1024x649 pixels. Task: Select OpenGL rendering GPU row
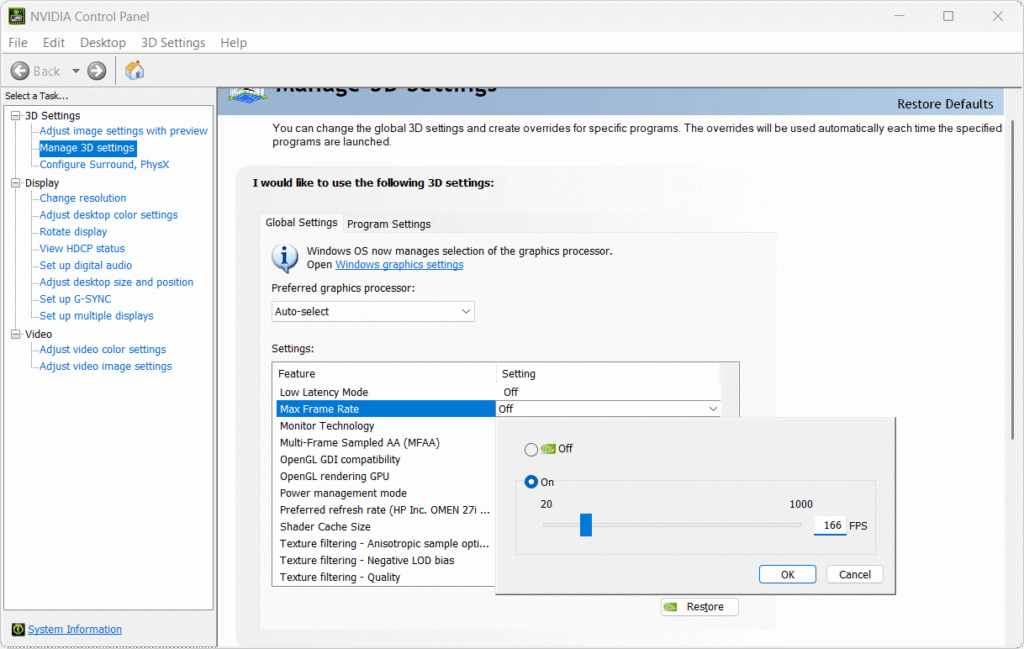coord(385,477)
